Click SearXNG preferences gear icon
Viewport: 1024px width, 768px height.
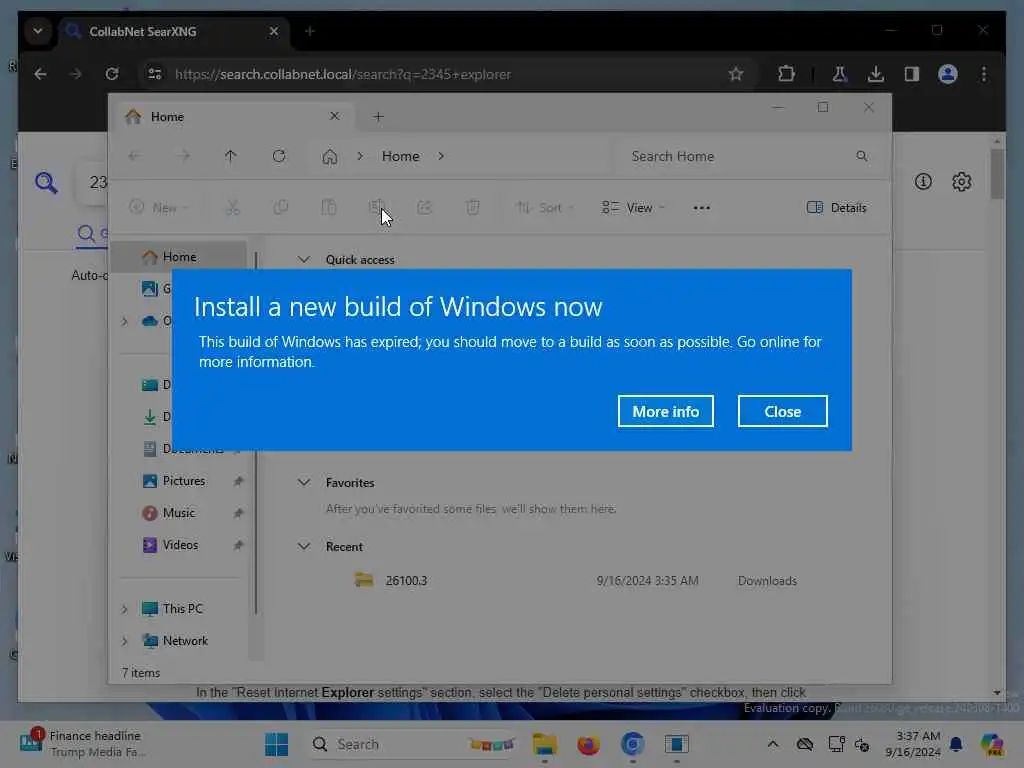pos(961,182)
